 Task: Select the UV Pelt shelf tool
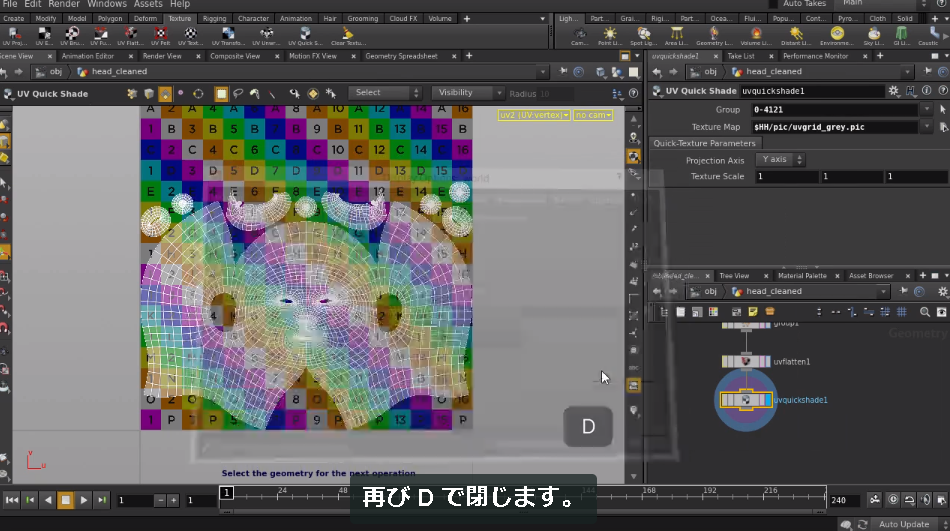[x=161, y=36]
